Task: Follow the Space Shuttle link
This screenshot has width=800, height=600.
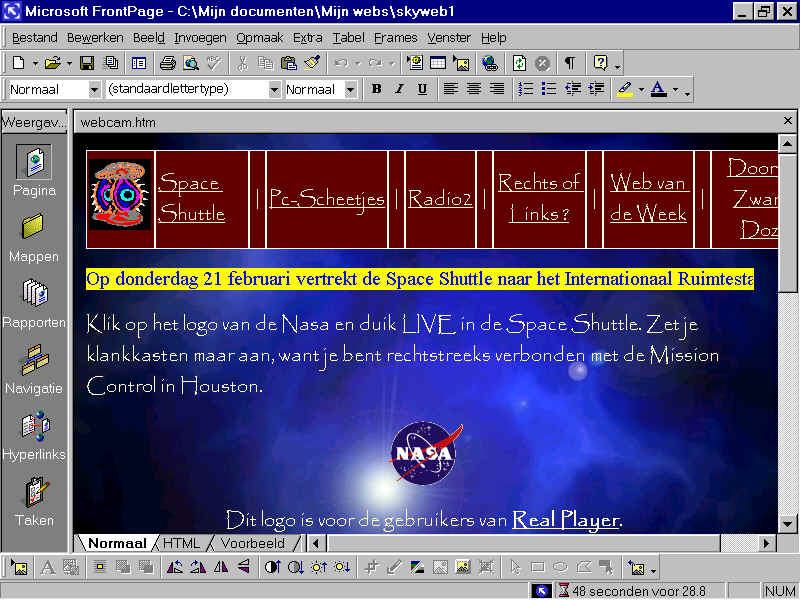Action: click(191, 198)
